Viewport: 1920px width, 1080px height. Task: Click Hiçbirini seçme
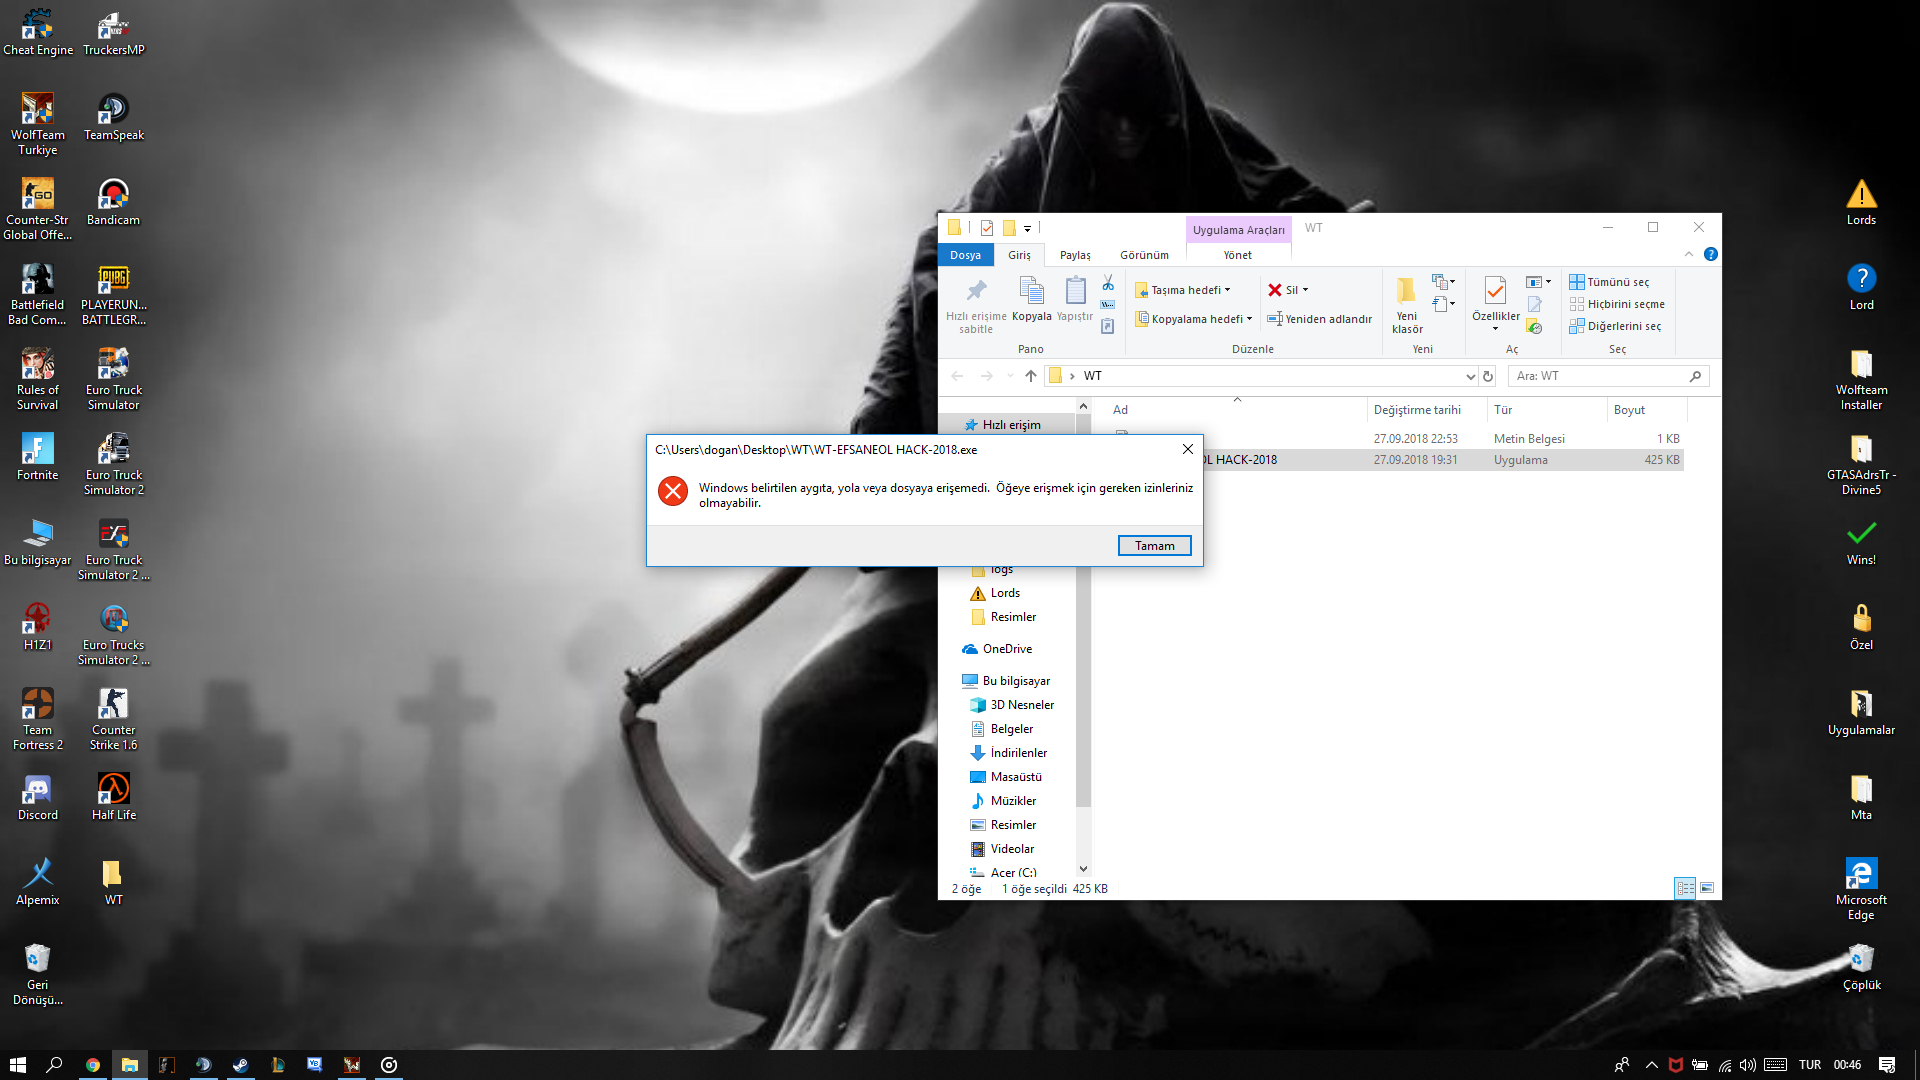[x=1617, y=304]
